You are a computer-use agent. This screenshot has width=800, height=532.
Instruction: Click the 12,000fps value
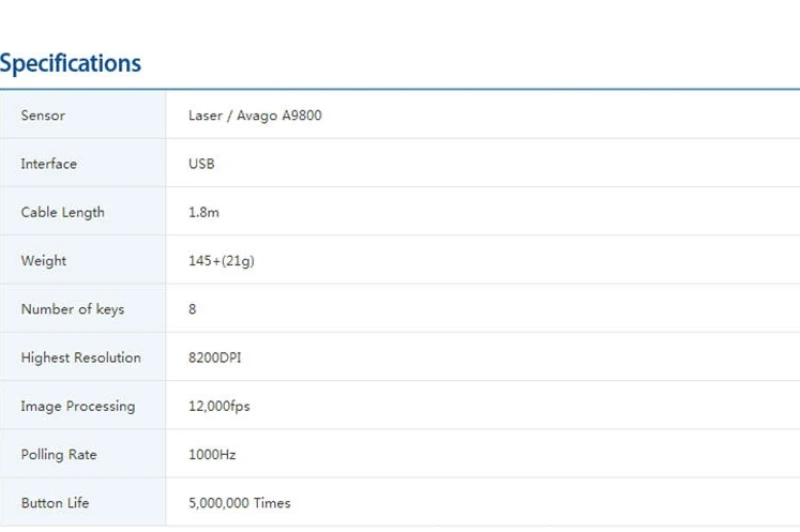[x=219, y=407]
